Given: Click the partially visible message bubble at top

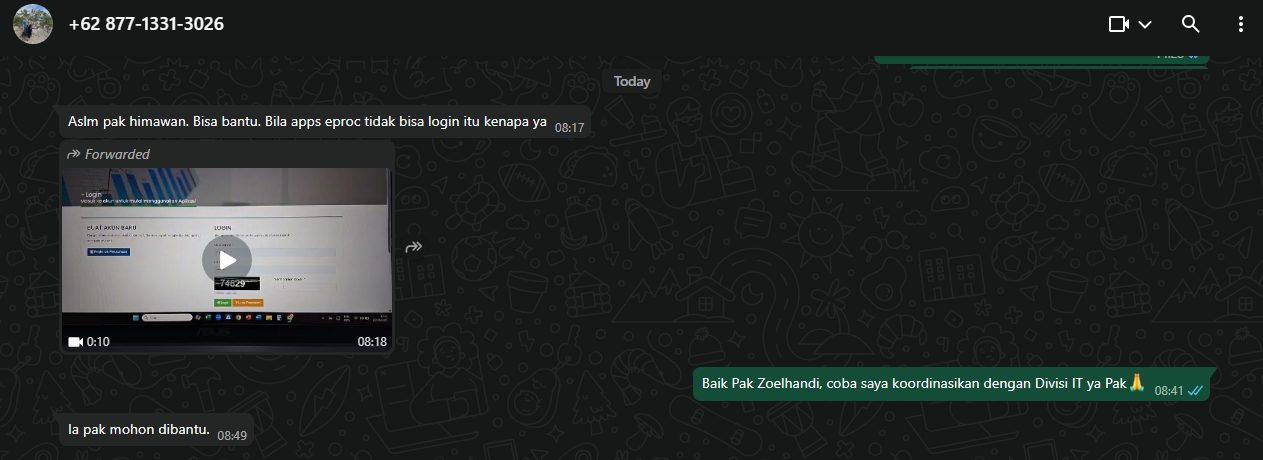Looking at the screenshot, I should (1040, 56).
